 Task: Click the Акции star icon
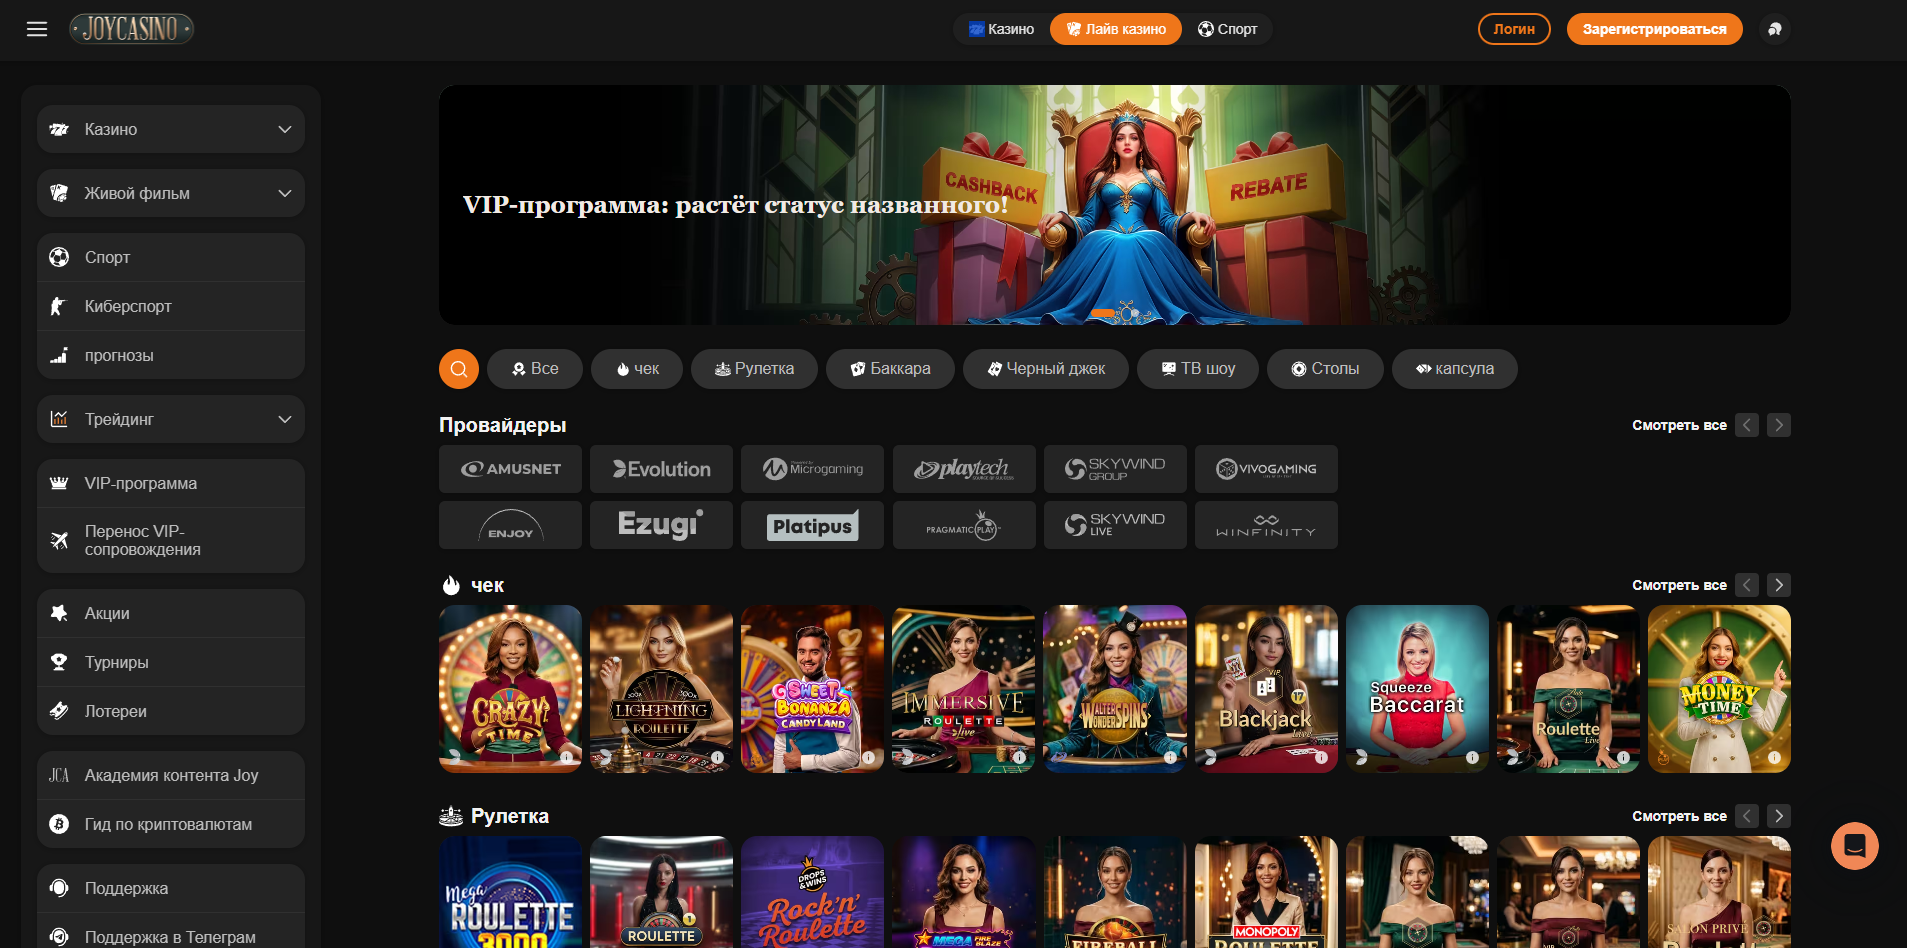(x=59, y=613)
